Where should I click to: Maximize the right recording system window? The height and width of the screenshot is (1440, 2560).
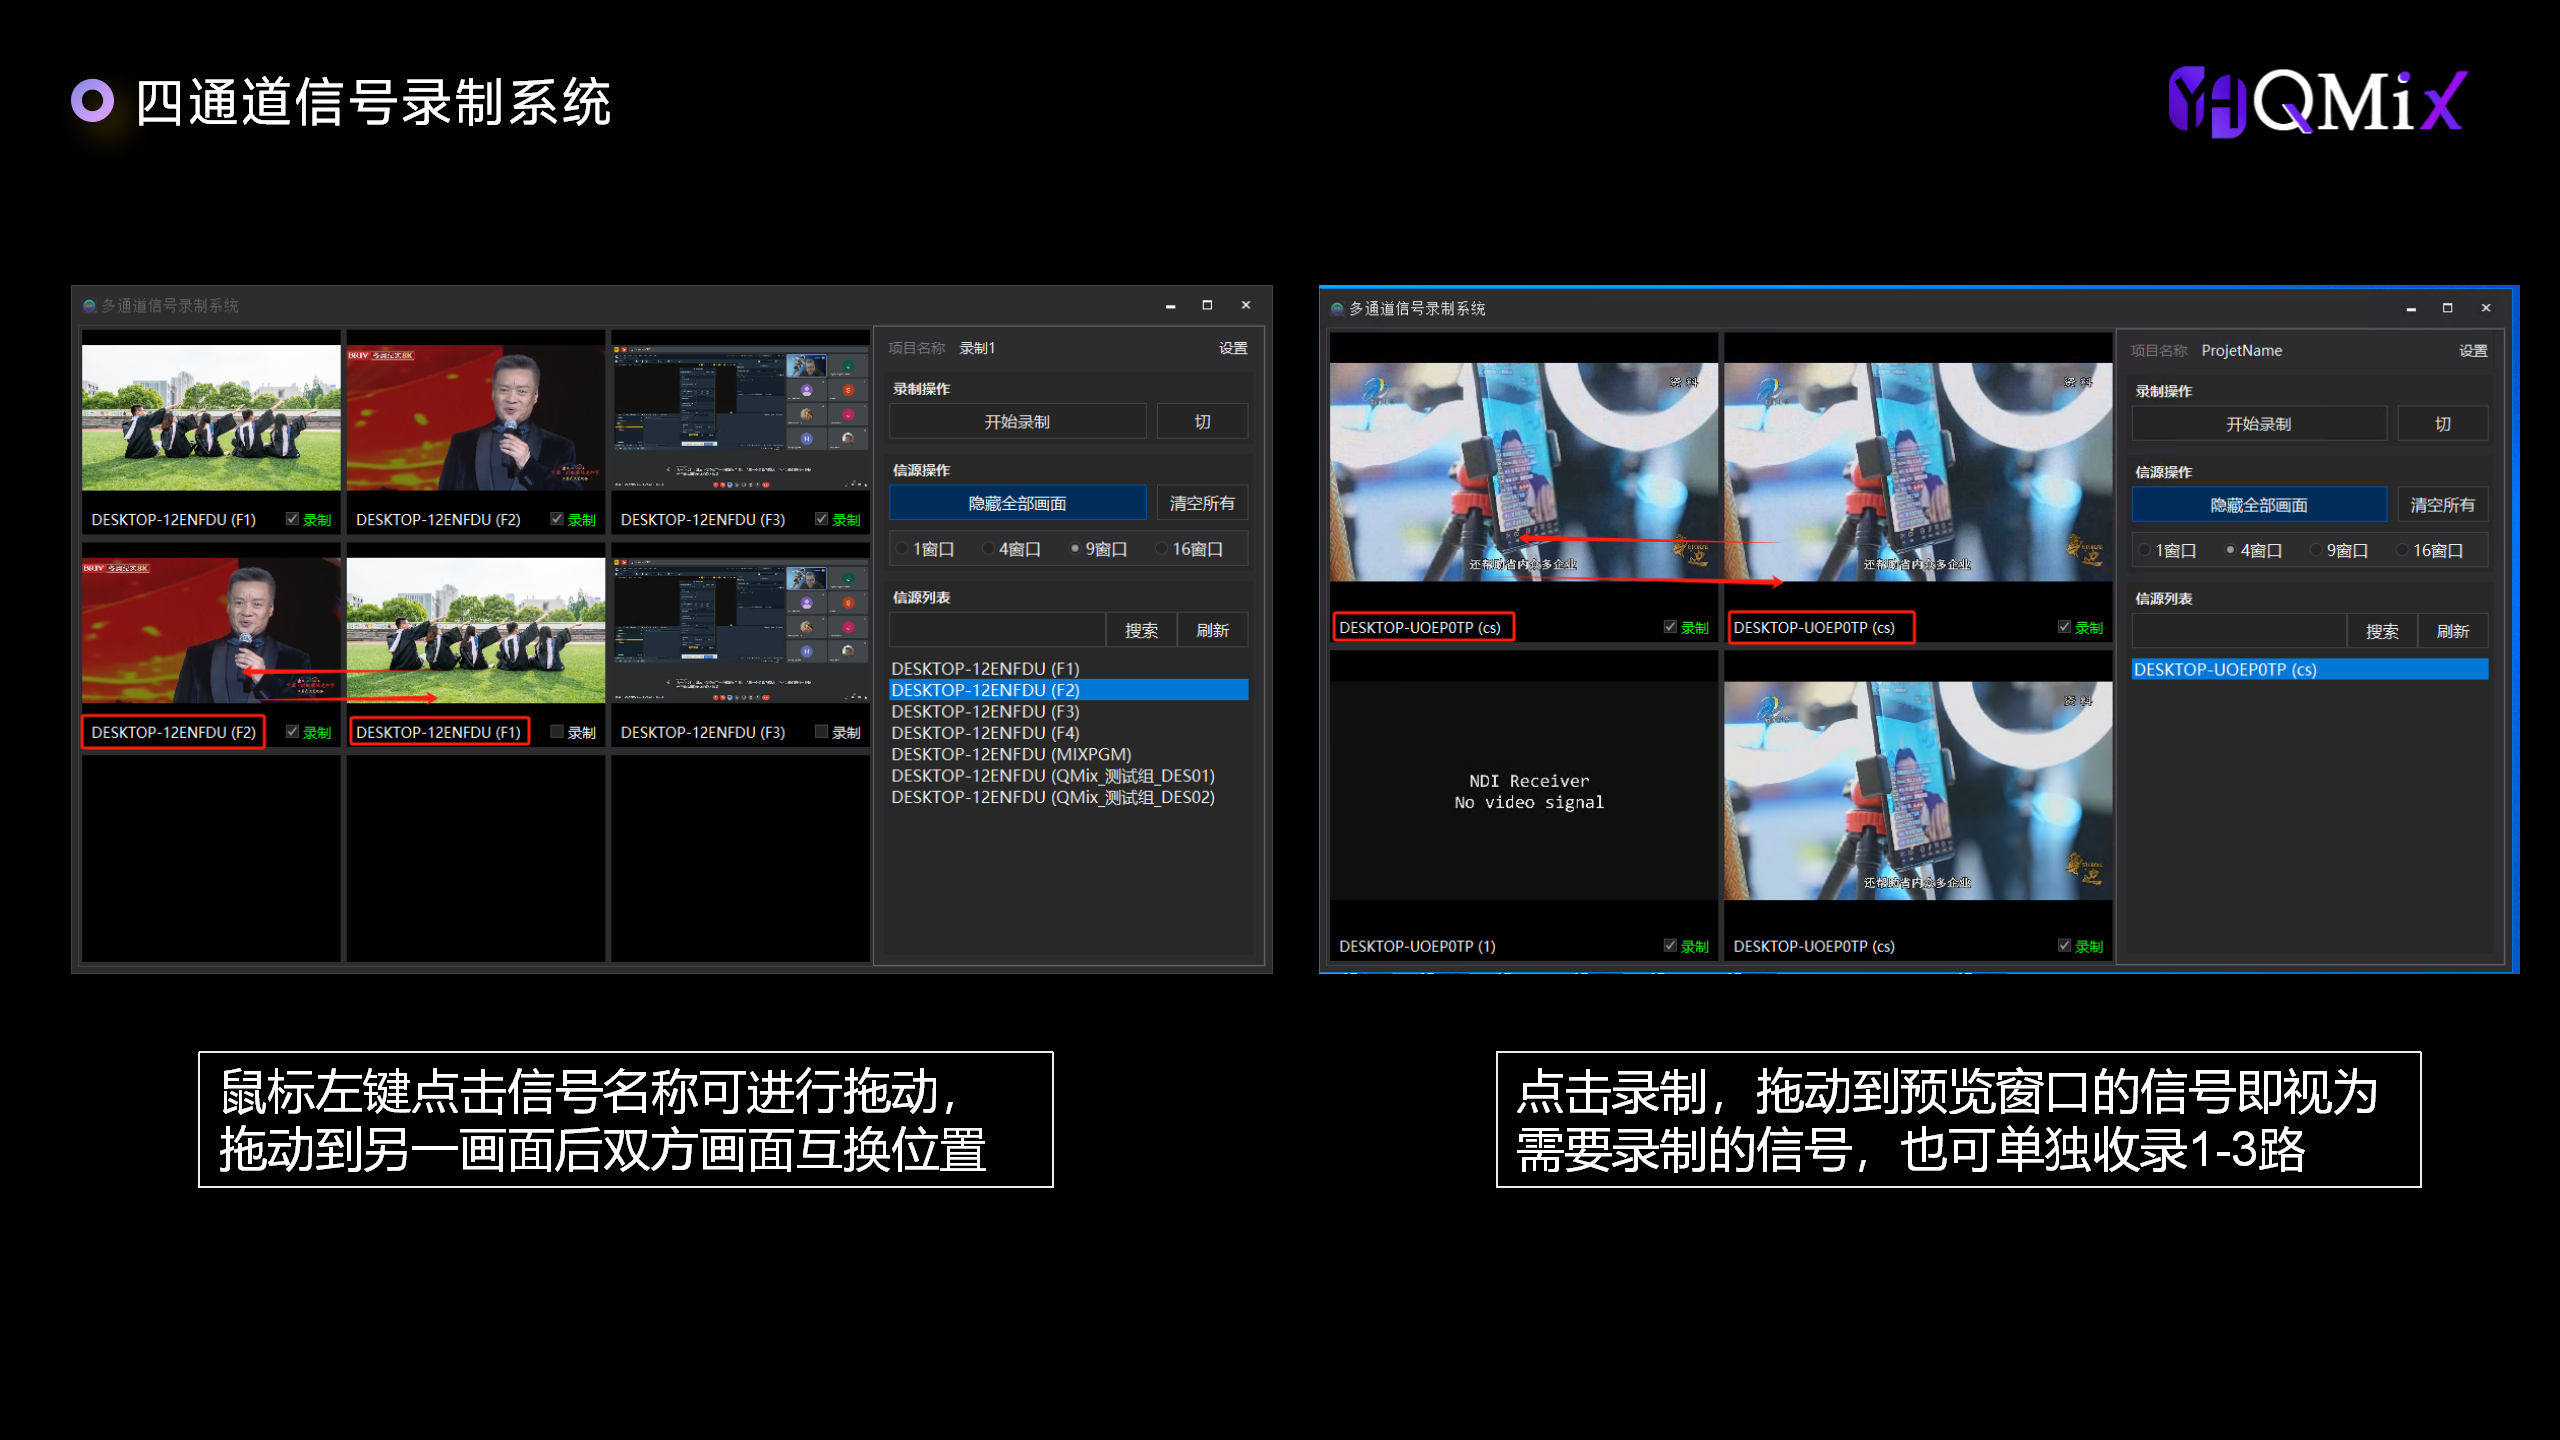pyautogui.click(x=2447, y=308)
